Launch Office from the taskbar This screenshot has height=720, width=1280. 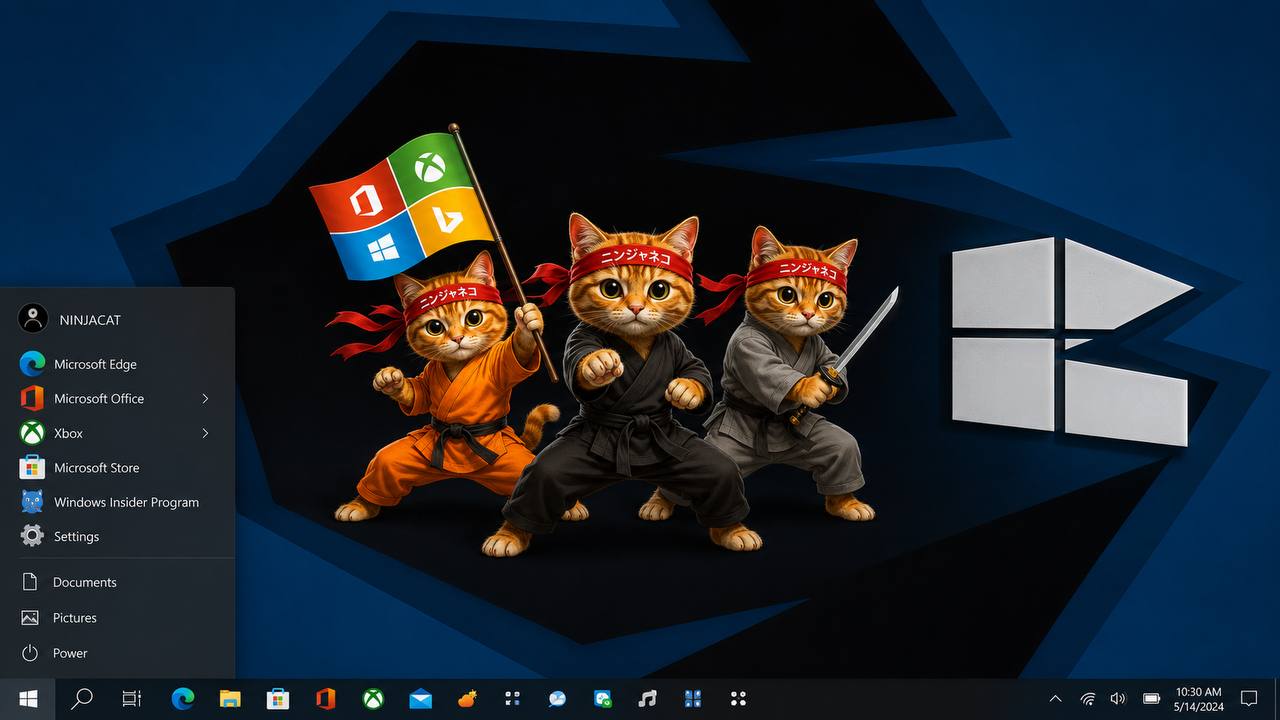325,699
